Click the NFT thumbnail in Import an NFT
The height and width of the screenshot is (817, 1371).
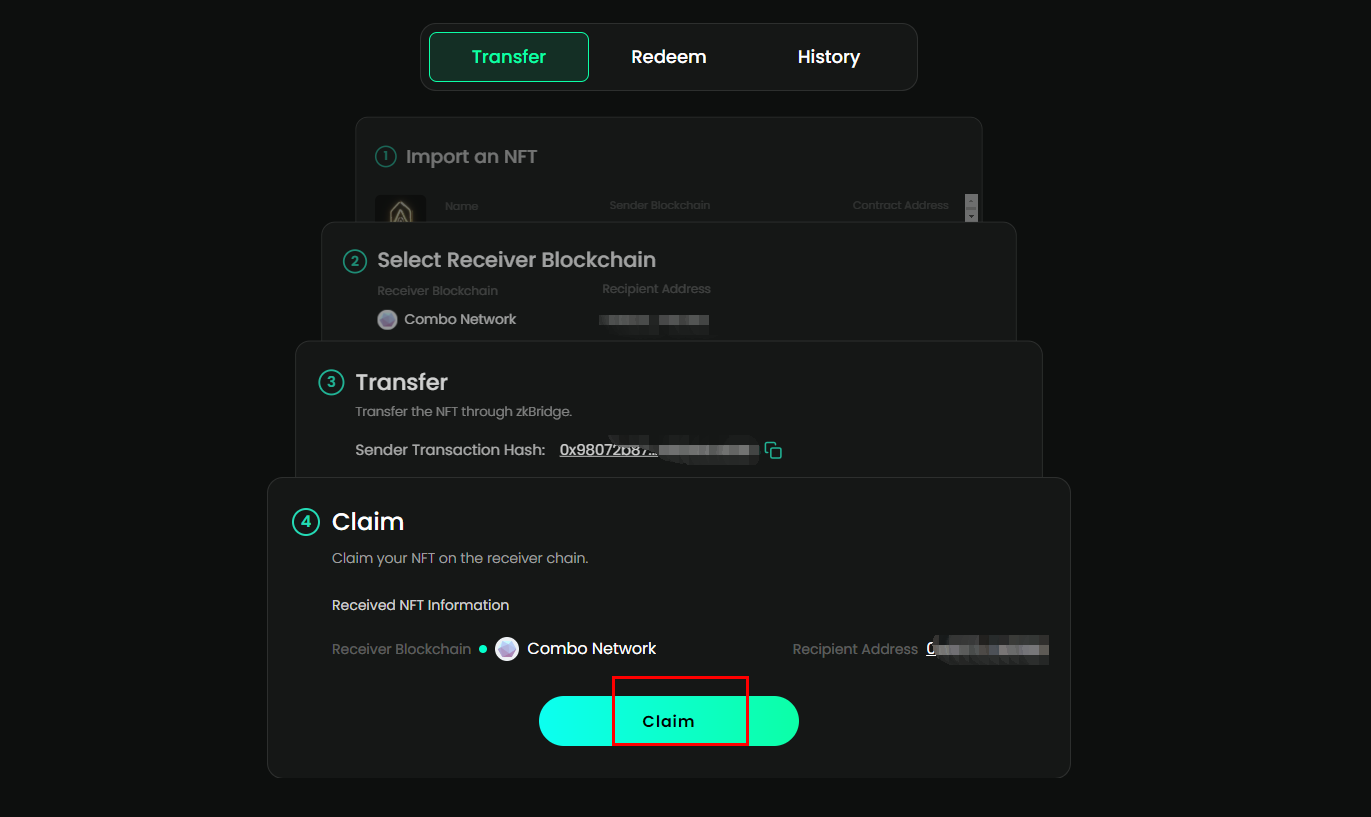(400, 209)
